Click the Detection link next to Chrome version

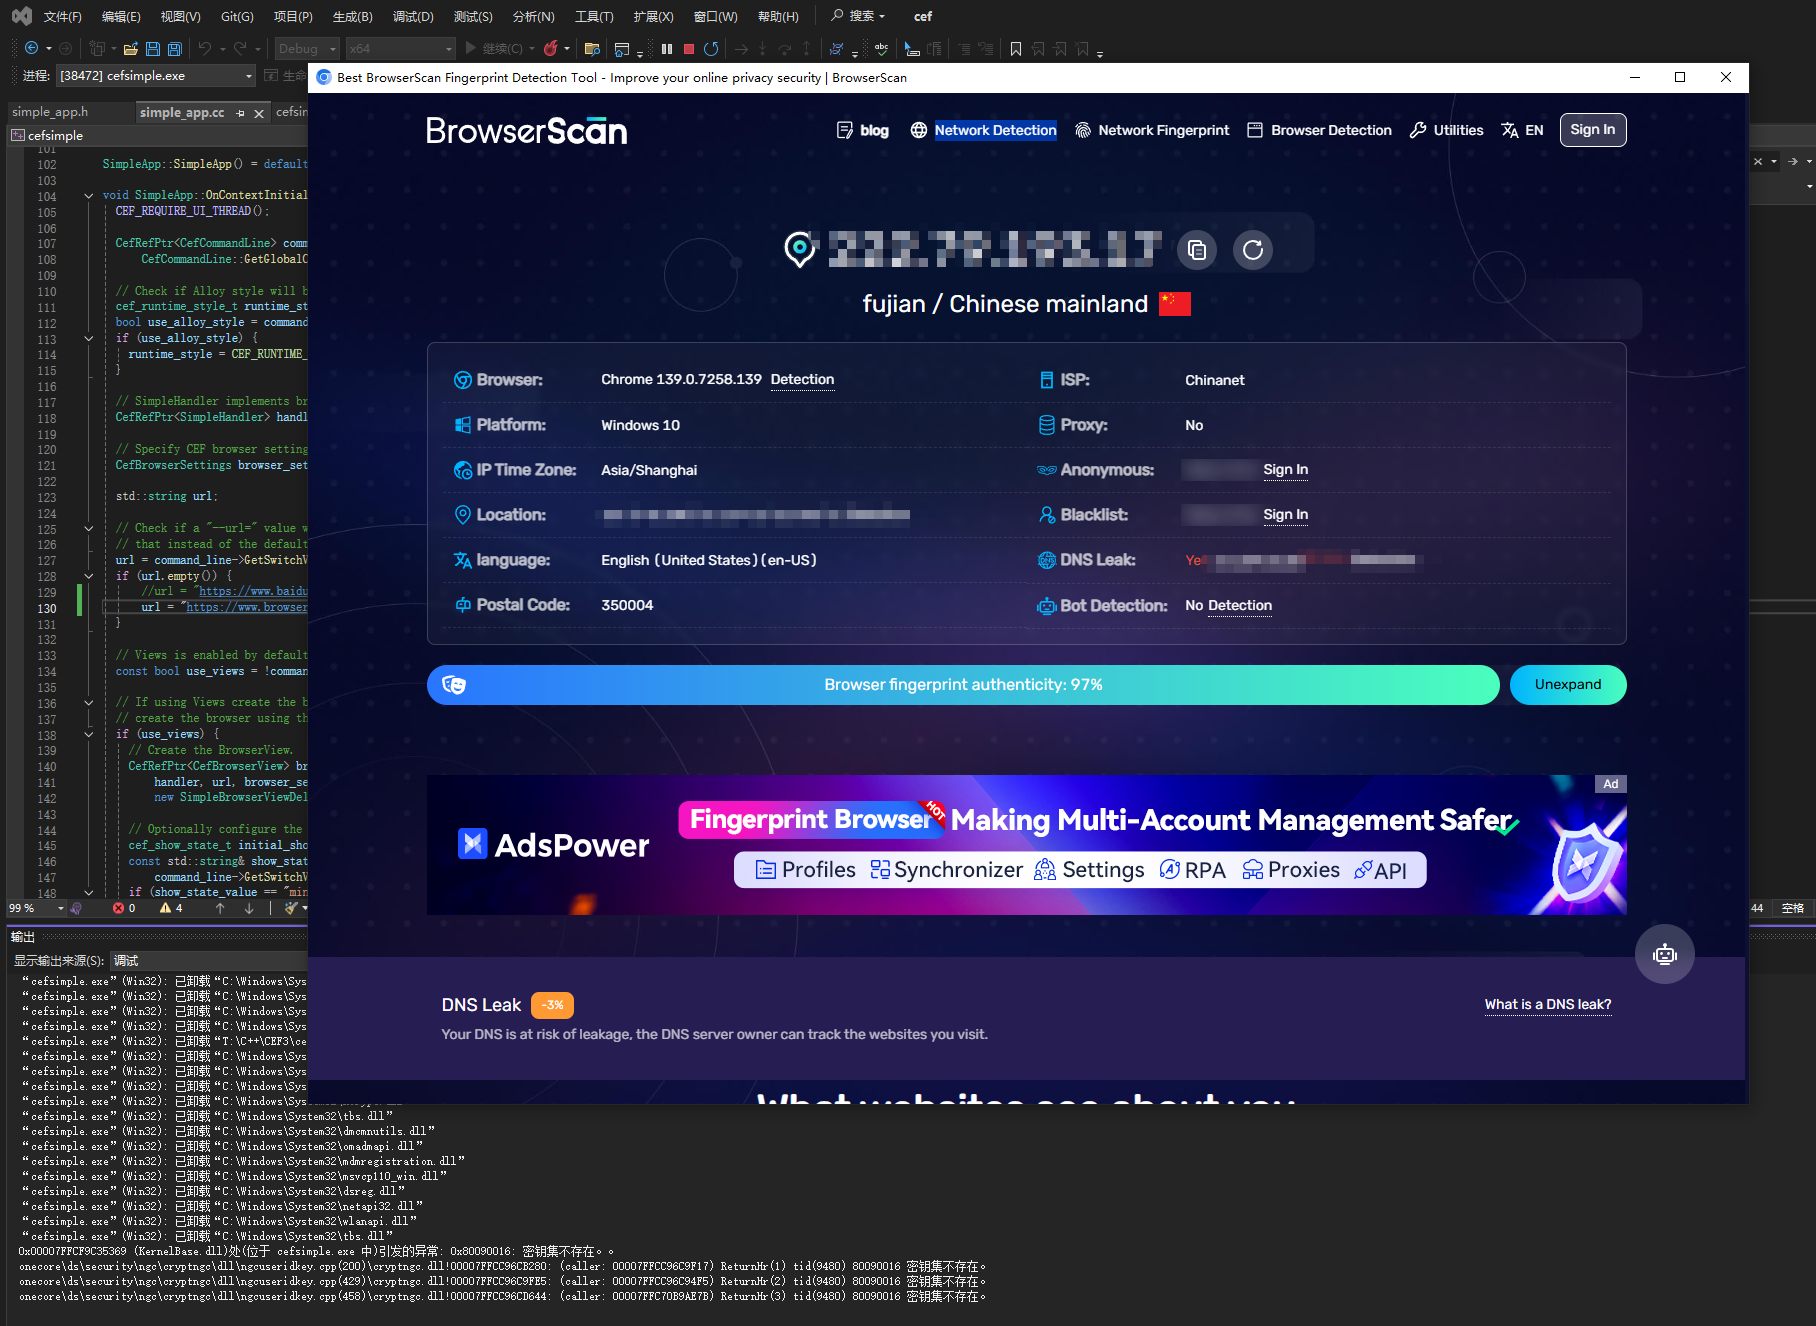[802, 379]
